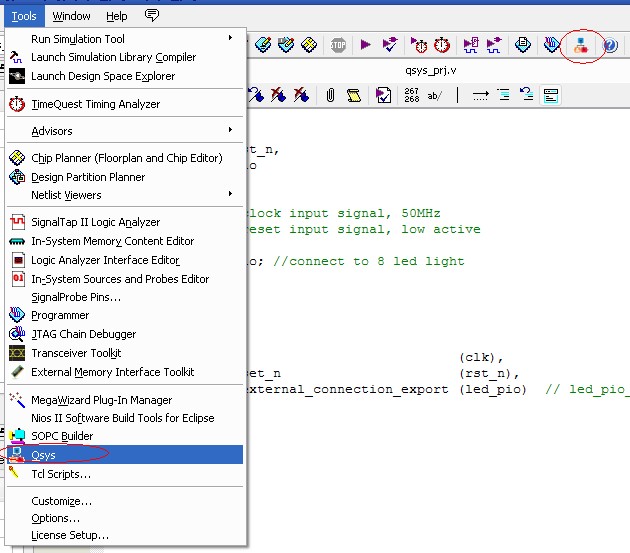Click the vertical column marker icon
This screenshot has width=630, height=553.
pyautogui.click(x=457, y=95)
